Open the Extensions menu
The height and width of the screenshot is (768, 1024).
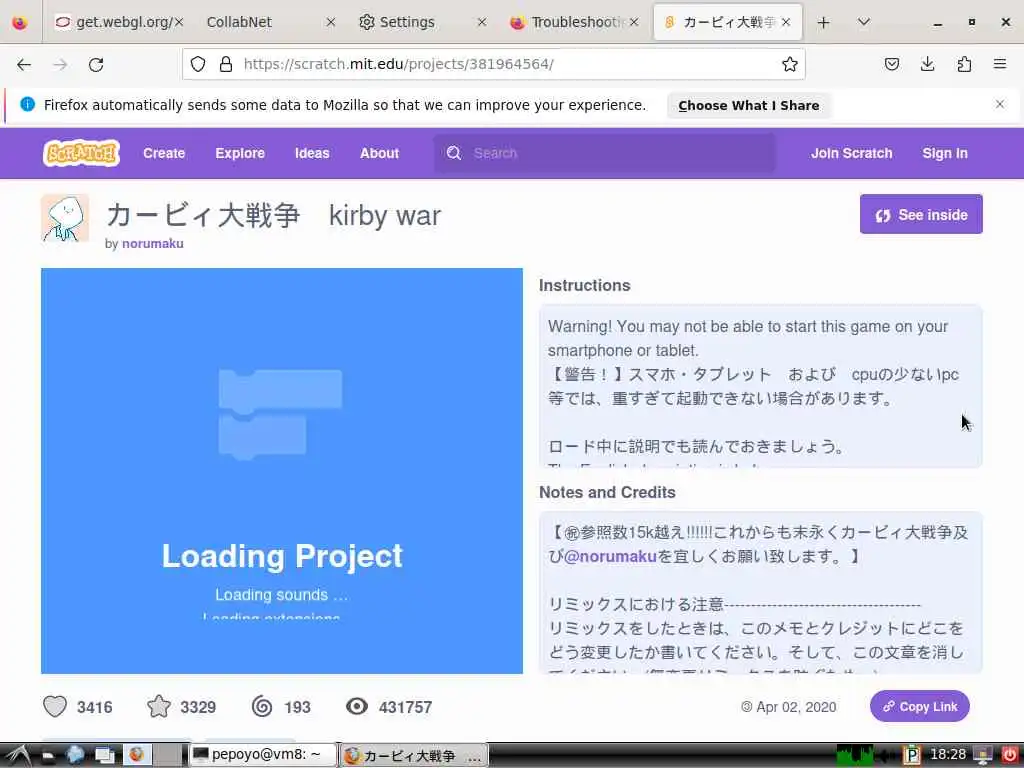click(964, 64)
